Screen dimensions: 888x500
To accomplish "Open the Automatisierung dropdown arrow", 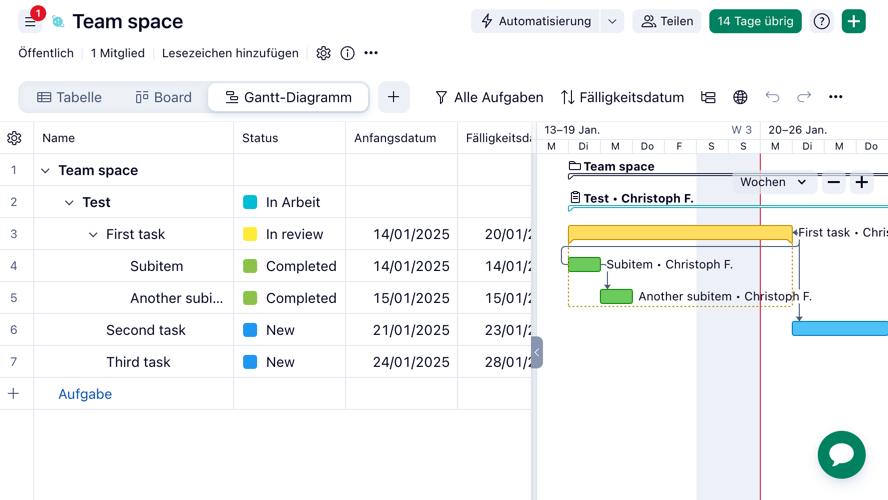I will 612,21.
